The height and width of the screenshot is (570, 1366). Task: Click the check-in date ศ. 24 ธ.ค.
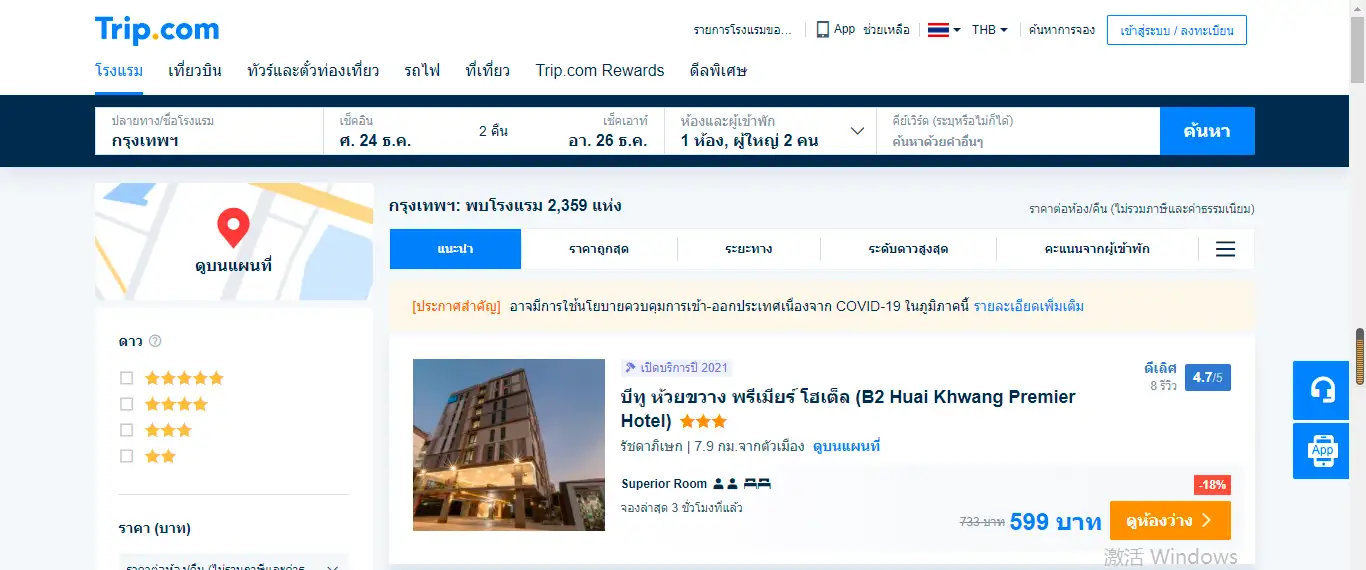coord(375,141)
